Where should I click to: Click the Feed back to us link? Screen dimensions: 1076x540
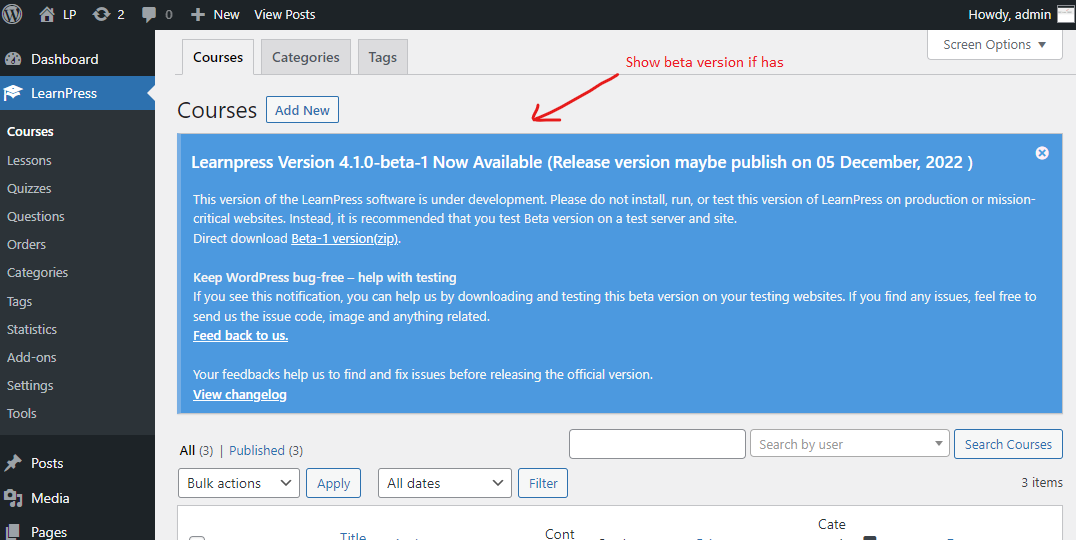[240, 336]
